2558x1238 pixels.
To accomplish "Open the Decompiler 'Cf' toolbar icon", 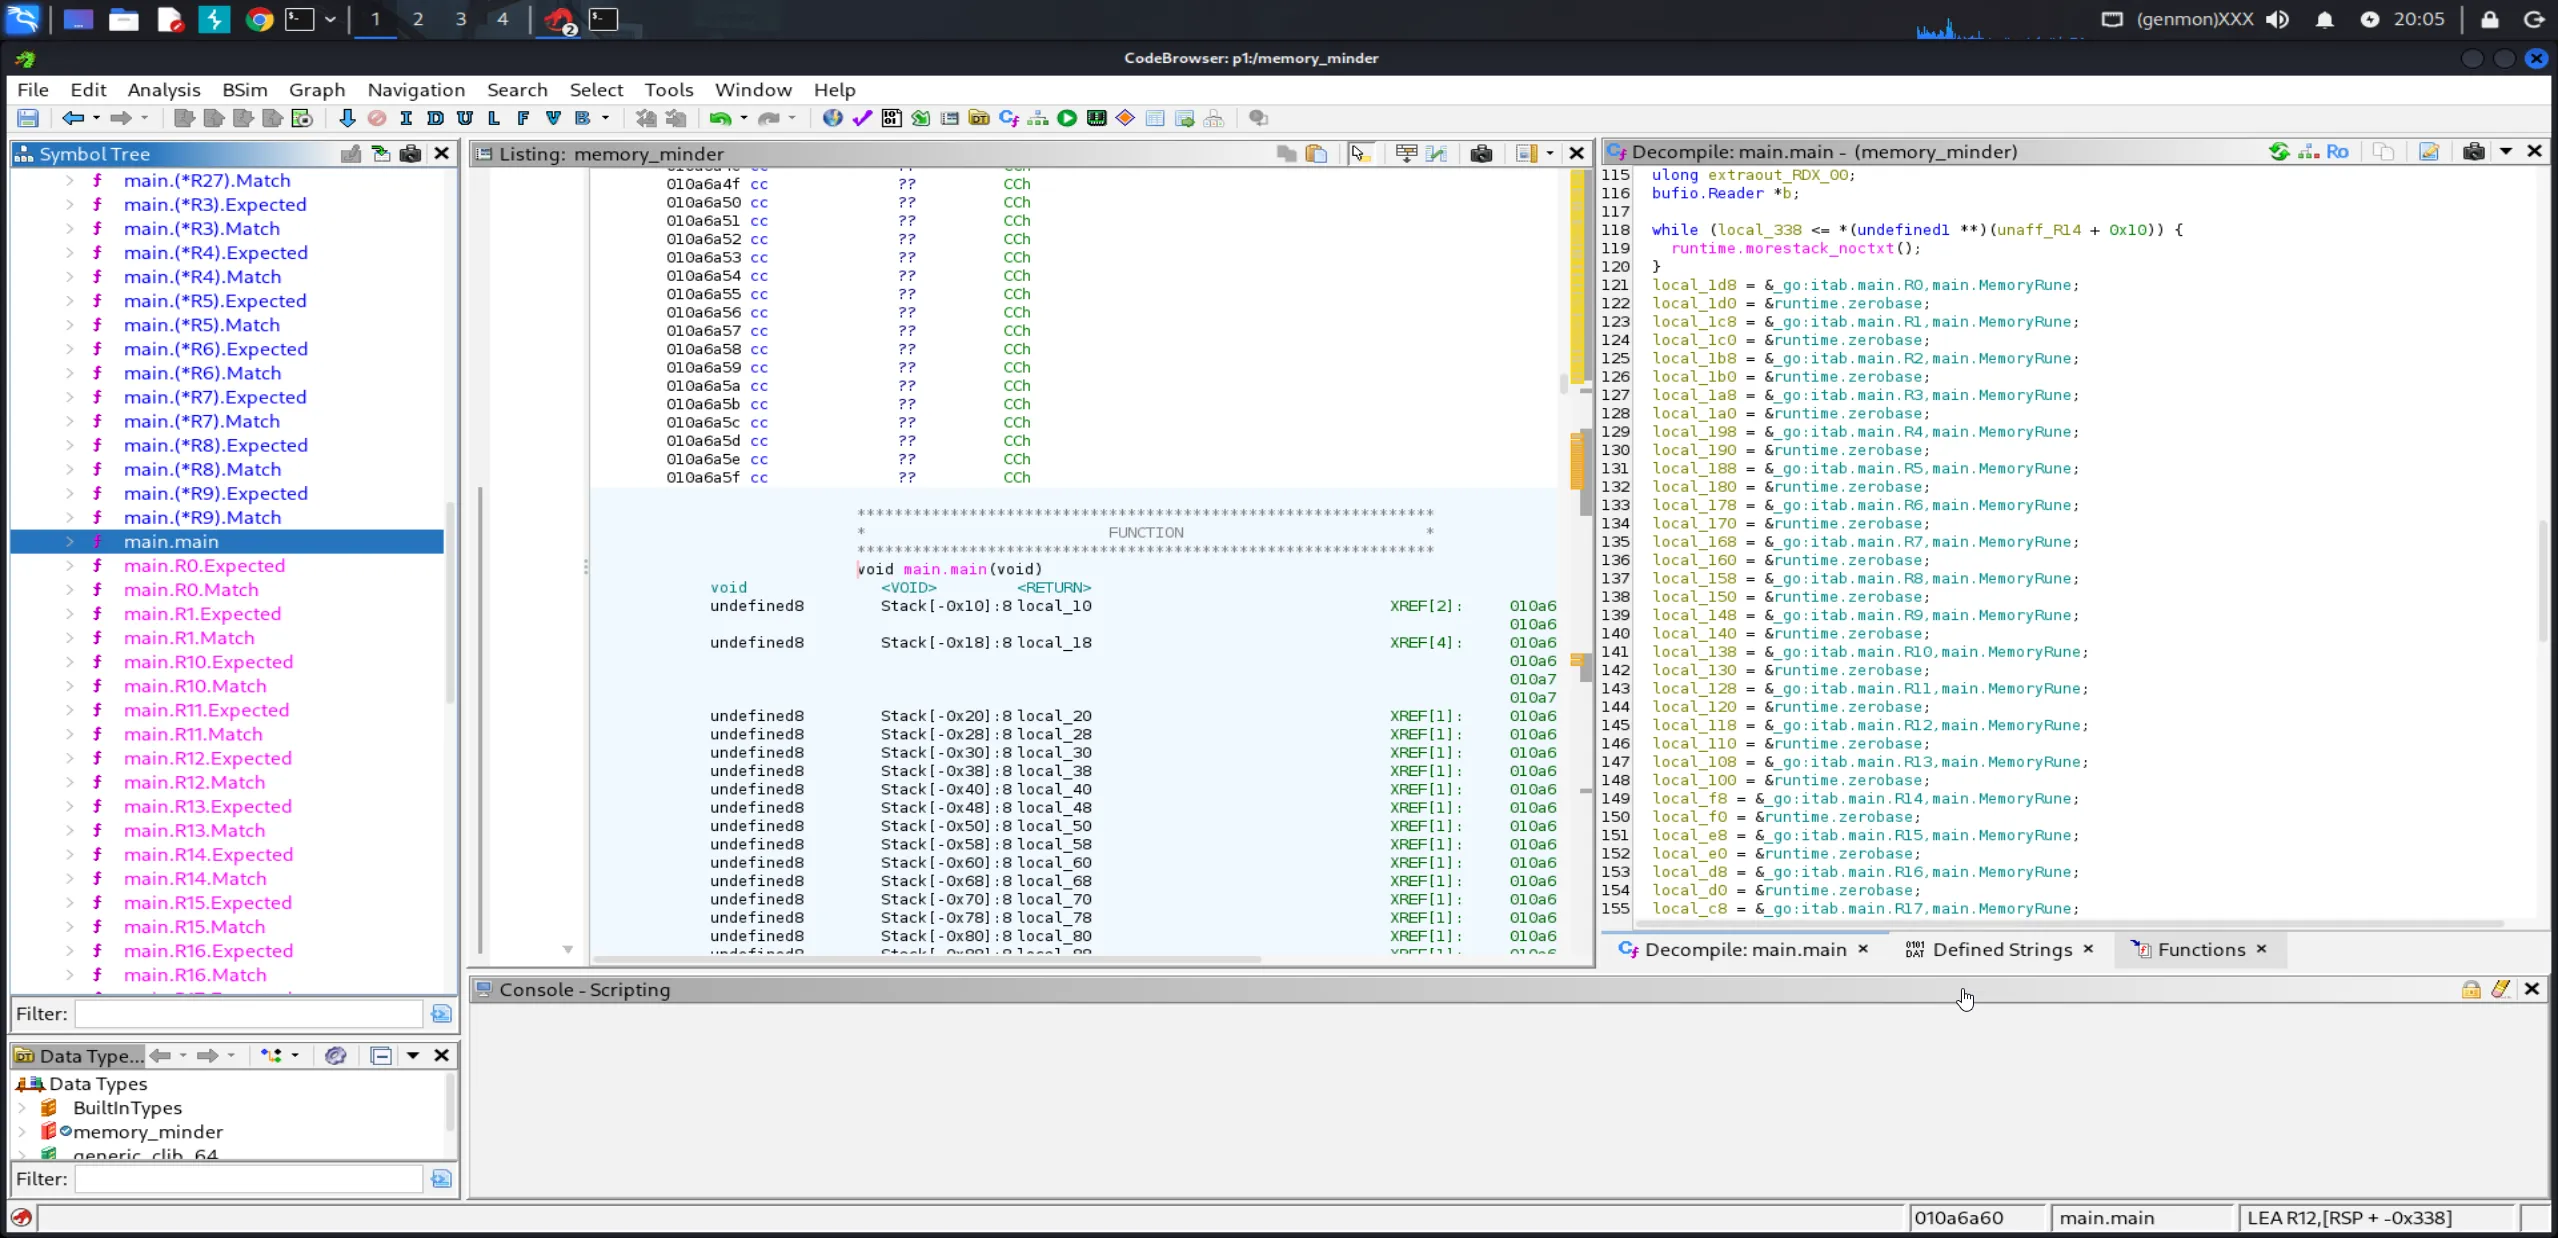I will [1008, 118].
